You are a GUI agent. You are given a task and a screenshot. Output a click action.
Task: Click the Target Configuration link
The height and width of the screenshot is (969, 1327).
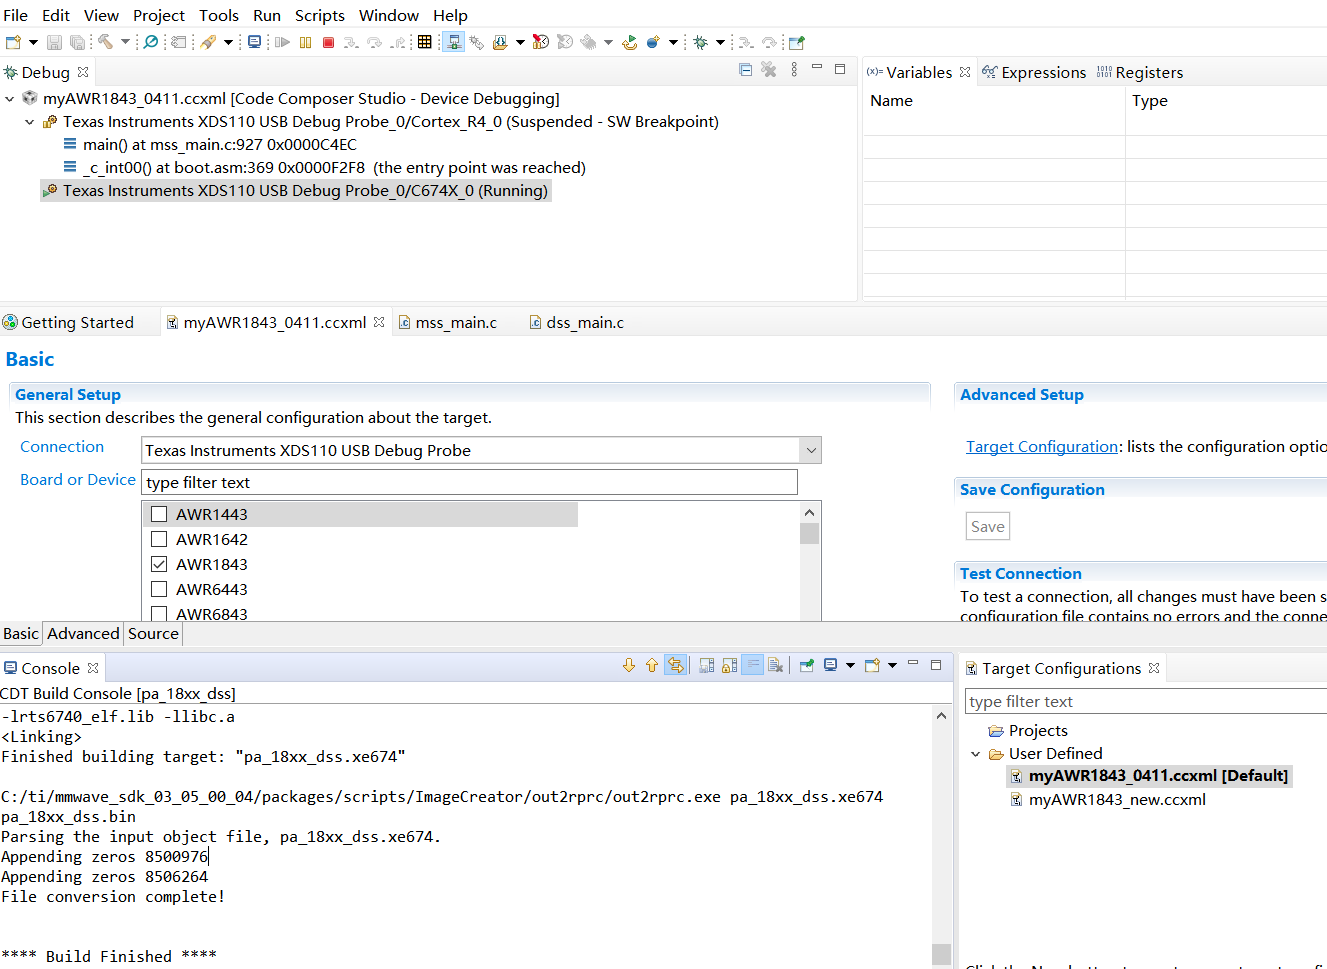click(1042, 446)
